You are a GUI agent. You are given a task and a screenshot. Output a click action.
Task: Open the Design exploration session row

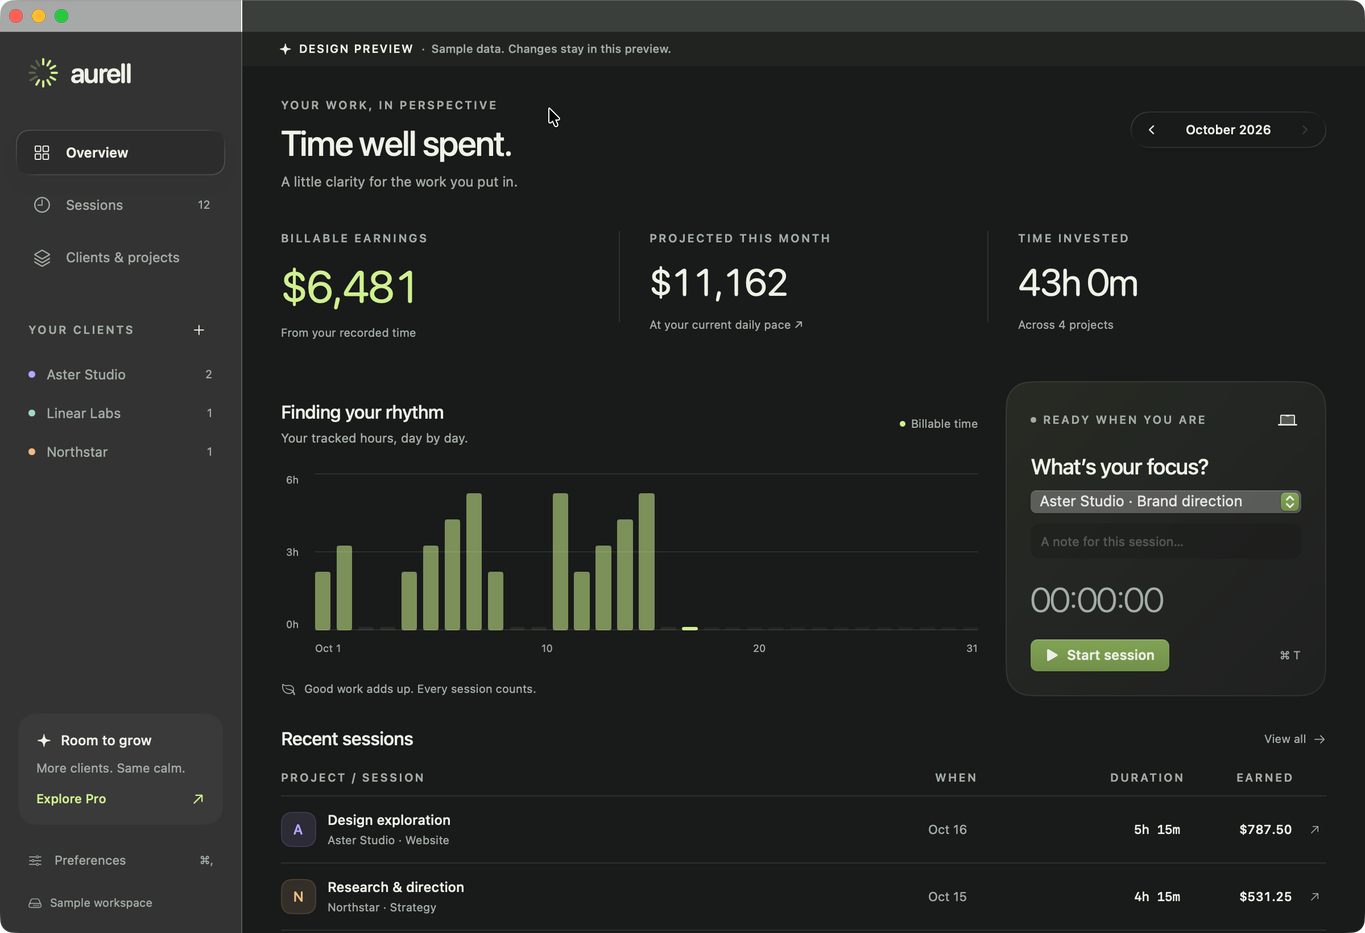click(803, 830)
